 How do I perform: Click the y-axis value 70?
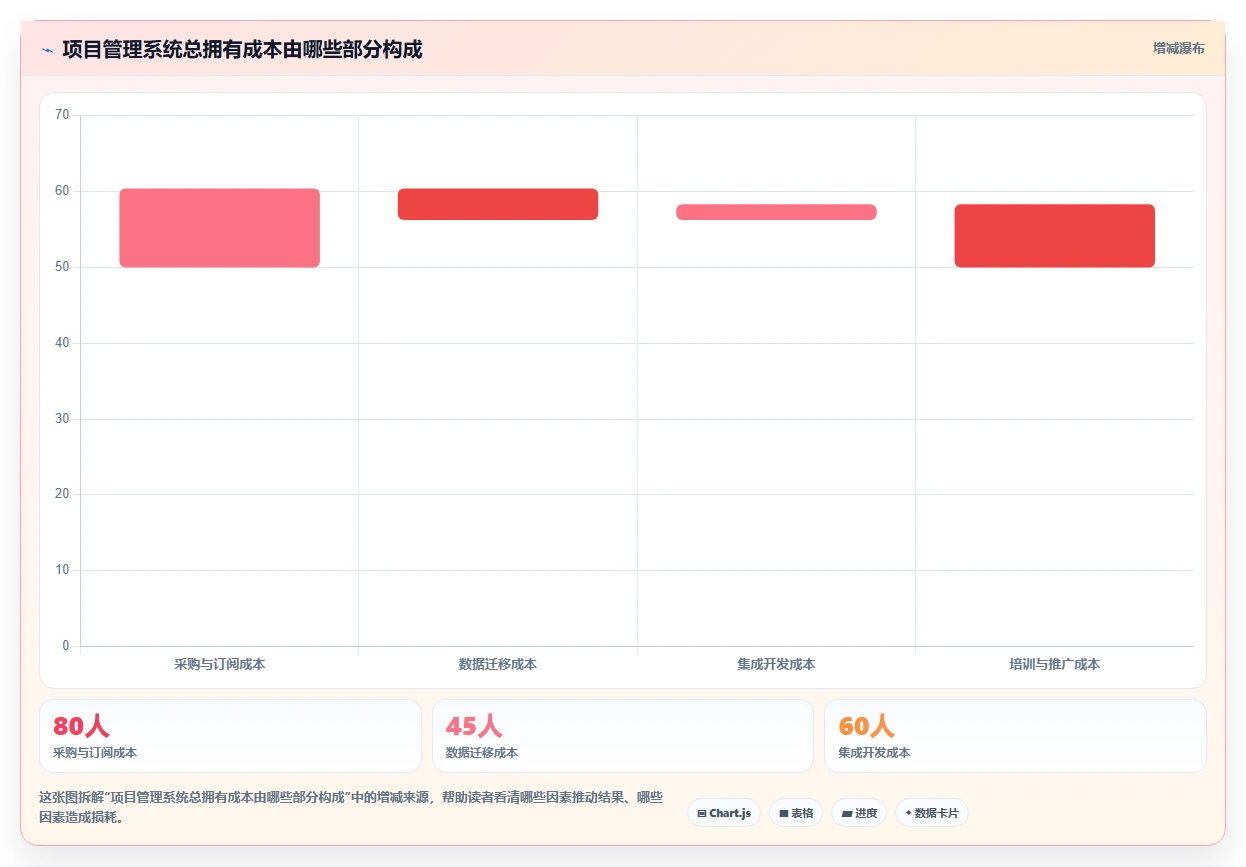[x=62, y=115]
